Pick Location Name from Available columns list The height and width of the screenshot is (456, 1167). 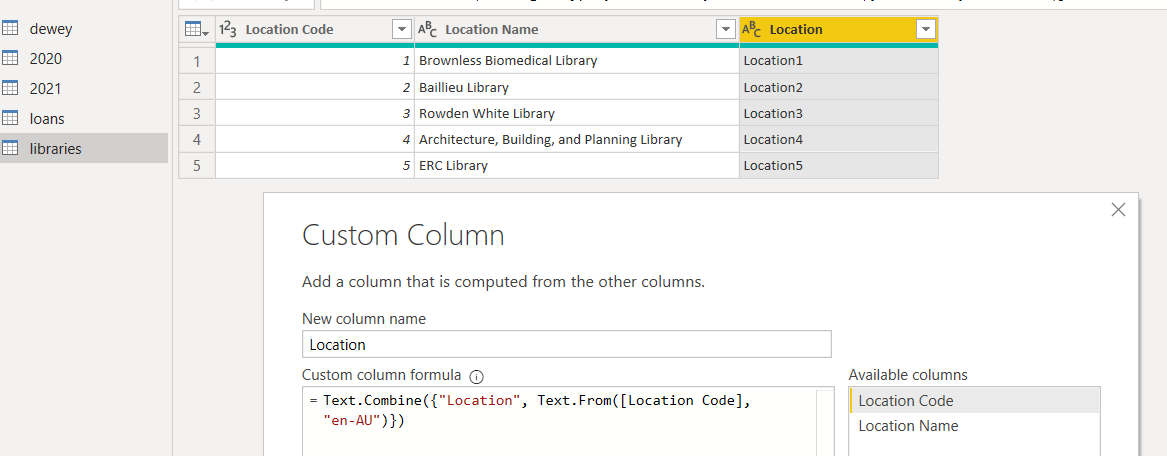coord(908,426)
